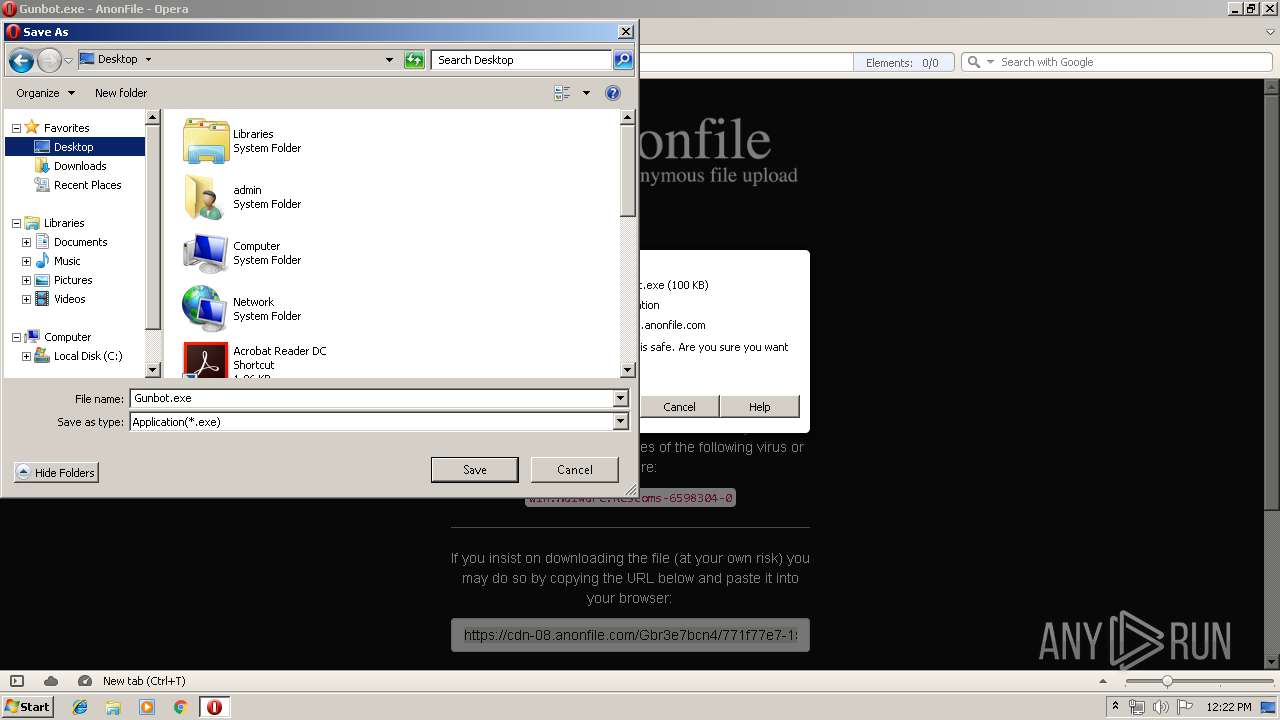Open the Libraries system folder icon
Screen dimensions: 1280x720
(206, 141)
